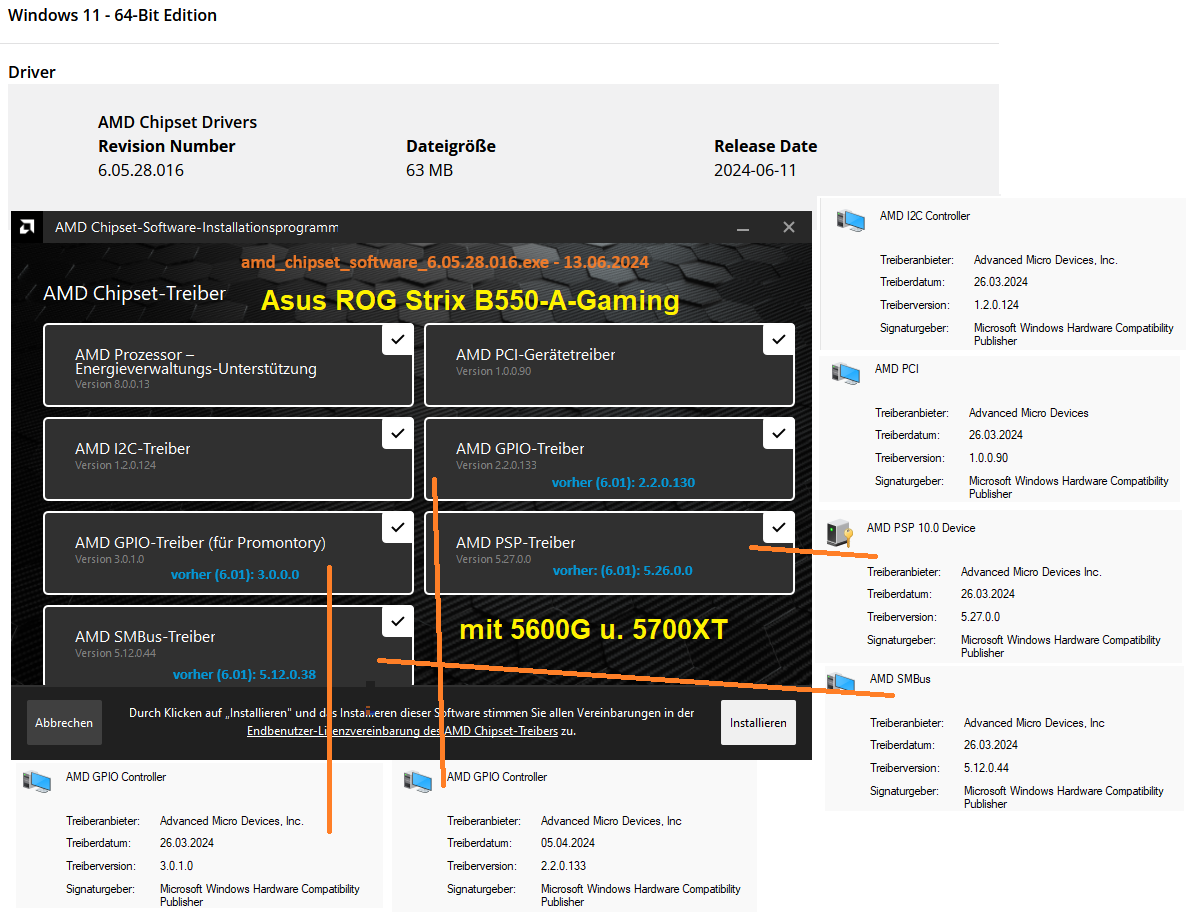
Task: Click Version 5.27.0.0 in PSP-Treiber tile
Action: point(493,560)
